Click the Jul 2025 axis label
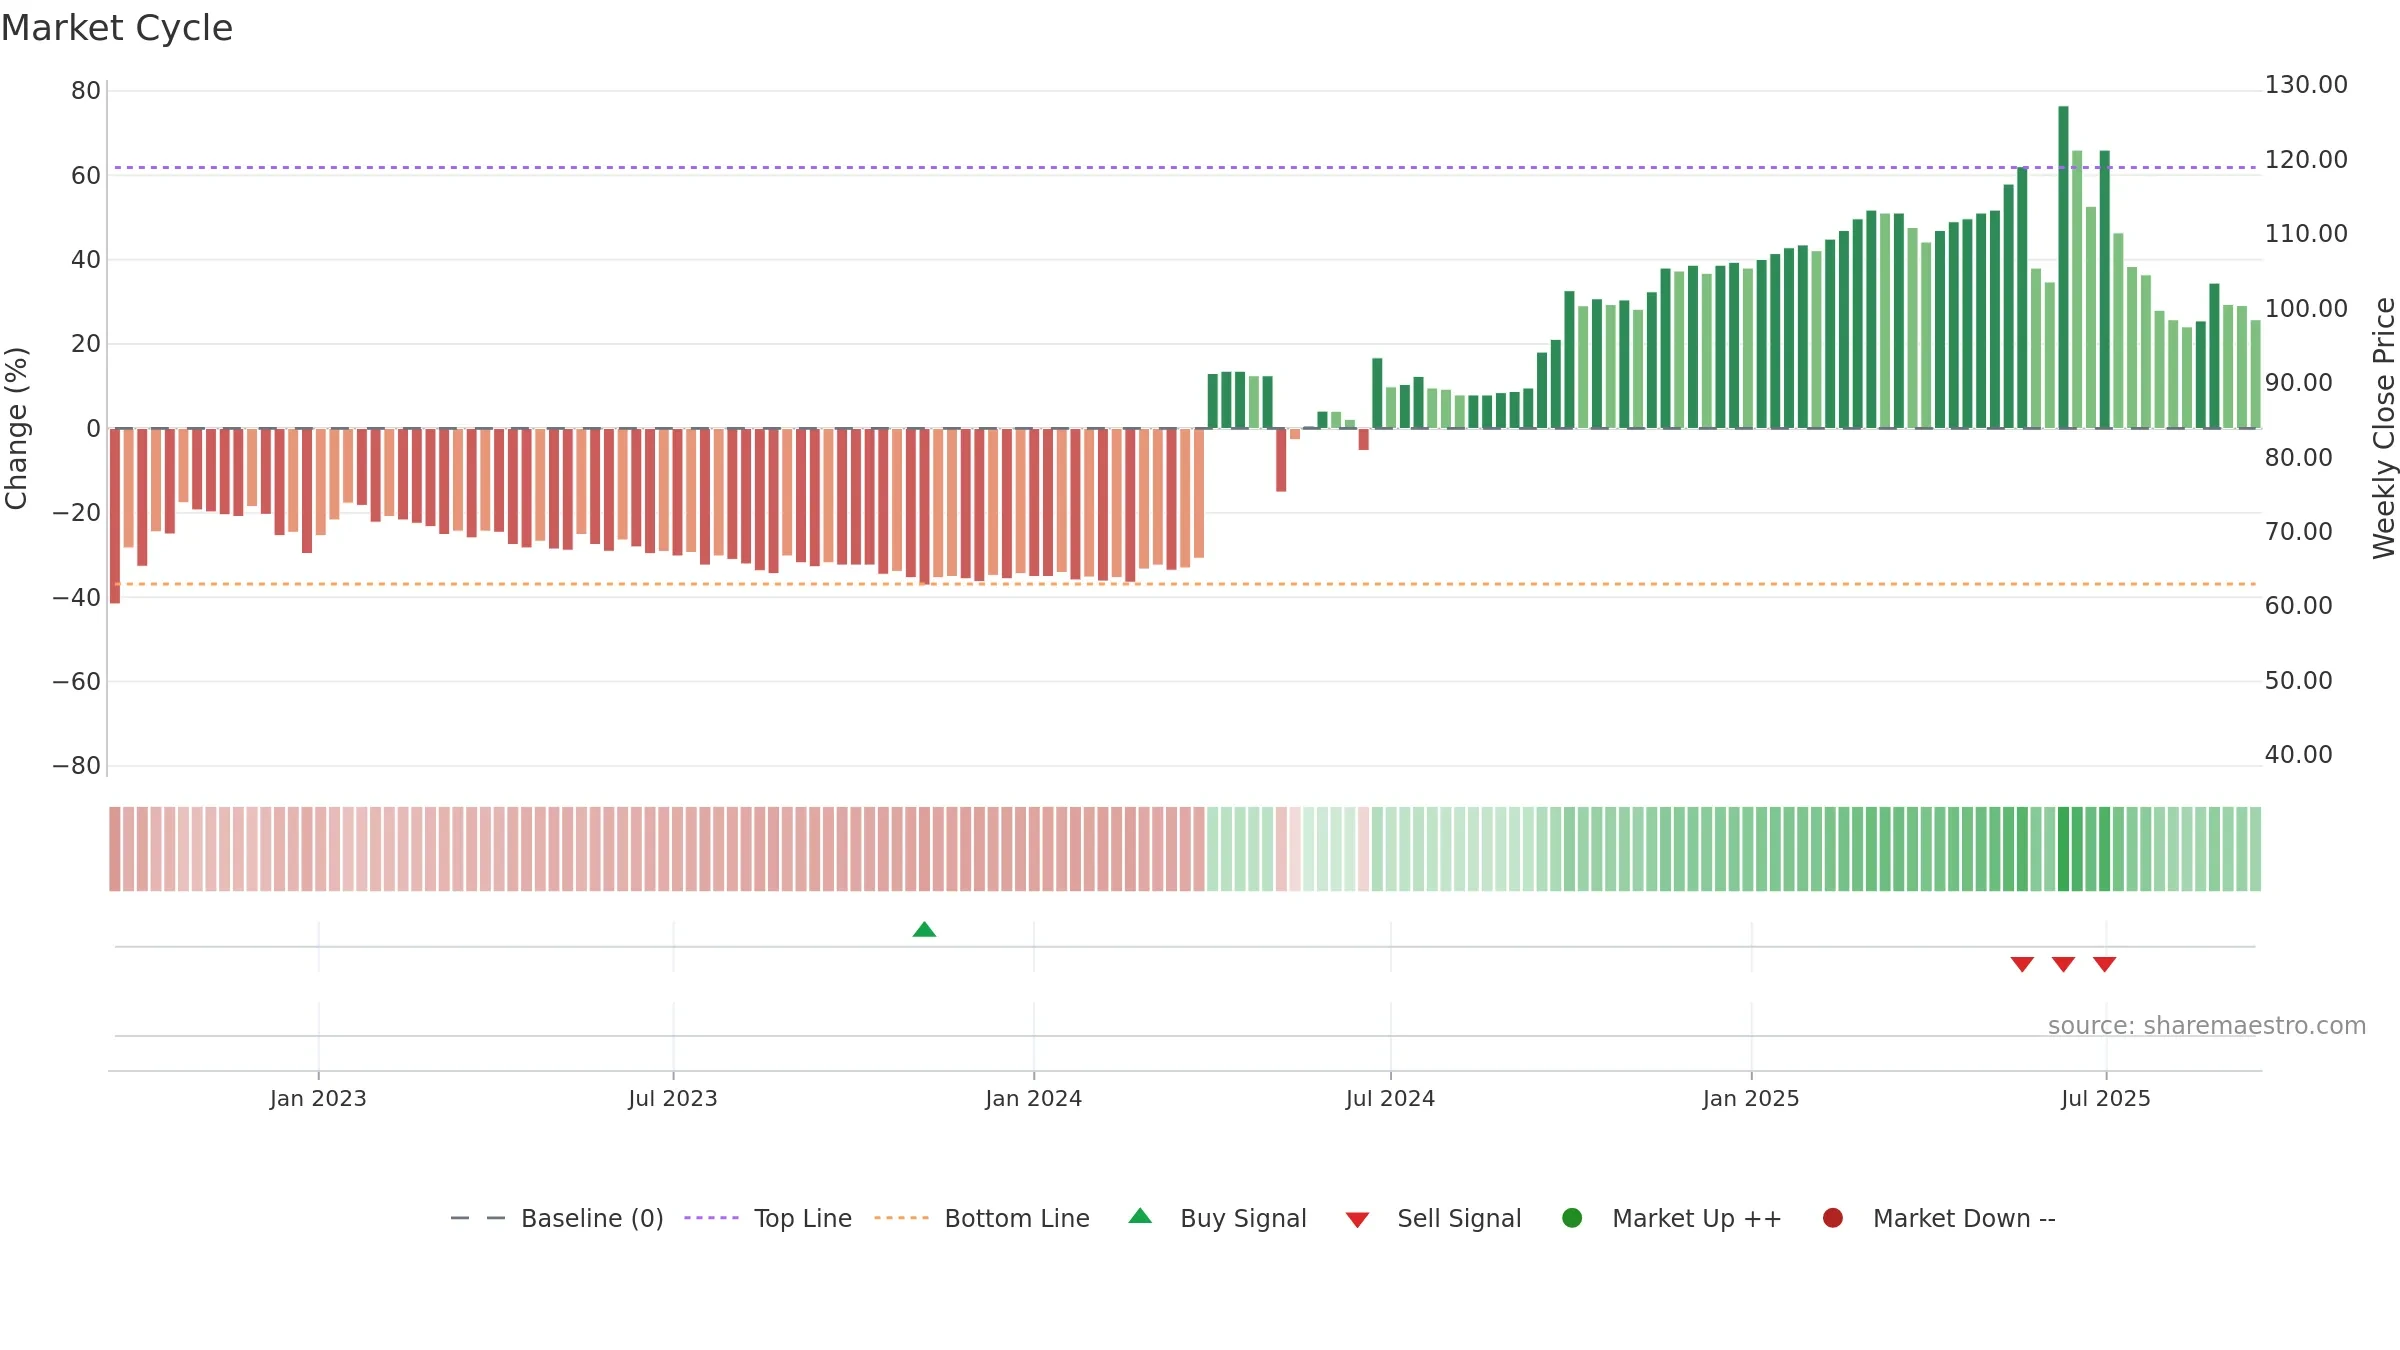The height and width of the screenshot is (1350, 2400). coord(2106,1099)
